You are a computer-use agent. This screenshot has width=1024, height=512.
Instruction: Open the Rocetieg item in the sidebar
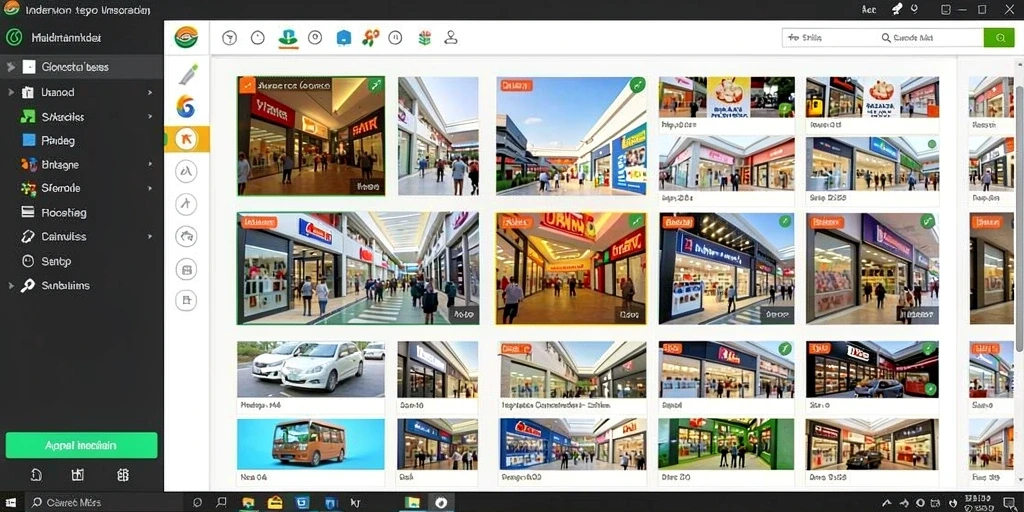point(82,212)
